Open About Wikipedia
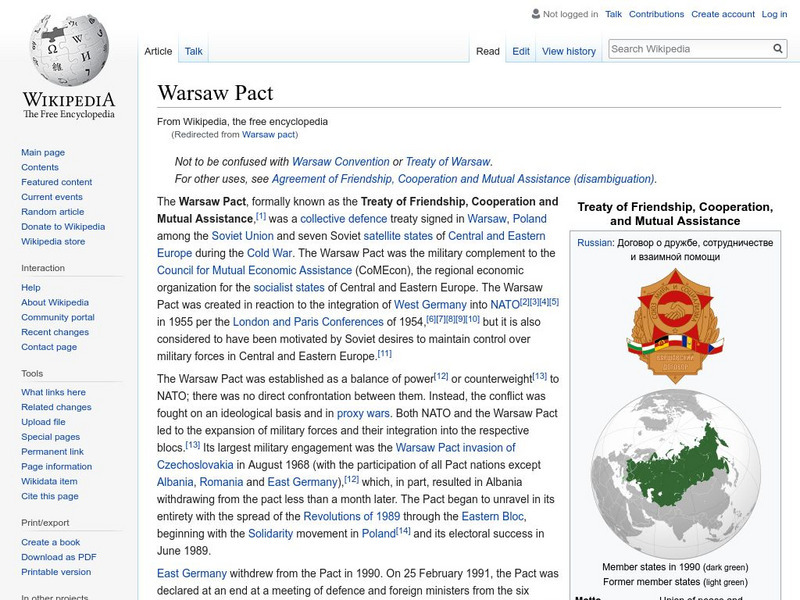Image resolution: width=800 pixels, height=600 pixels. click(55, 302)
